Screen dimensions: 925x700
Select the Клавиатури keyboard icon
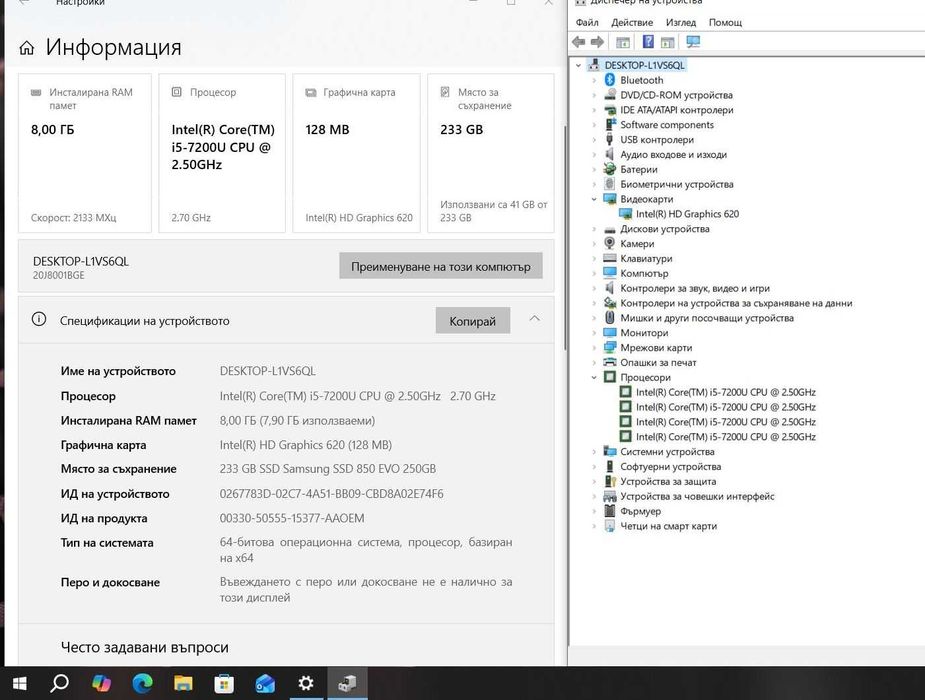[610, 258]
